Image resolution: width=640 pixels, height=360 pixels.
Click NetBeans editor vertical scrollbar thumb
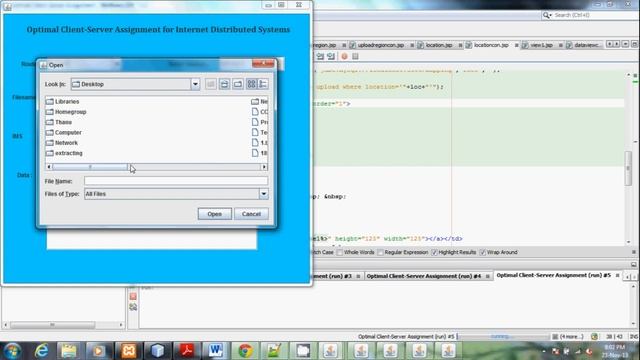[x=628, y=168]
